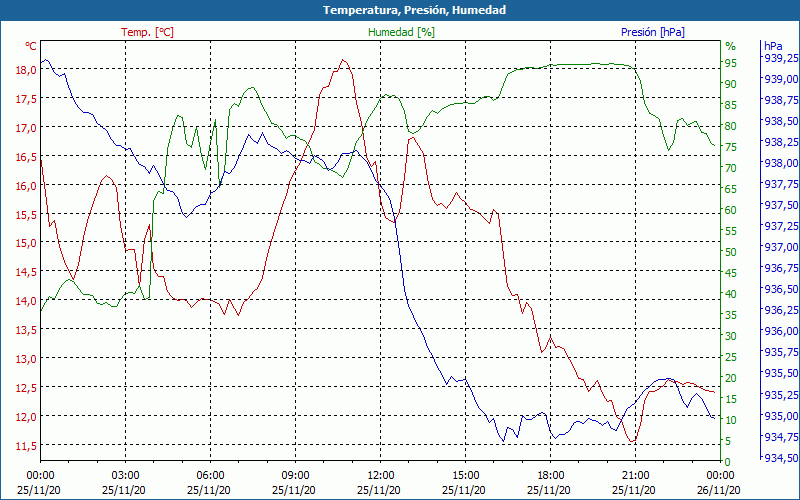
Task: Click the '65' humidity axis tick
Action: click(x=731, y=189)
